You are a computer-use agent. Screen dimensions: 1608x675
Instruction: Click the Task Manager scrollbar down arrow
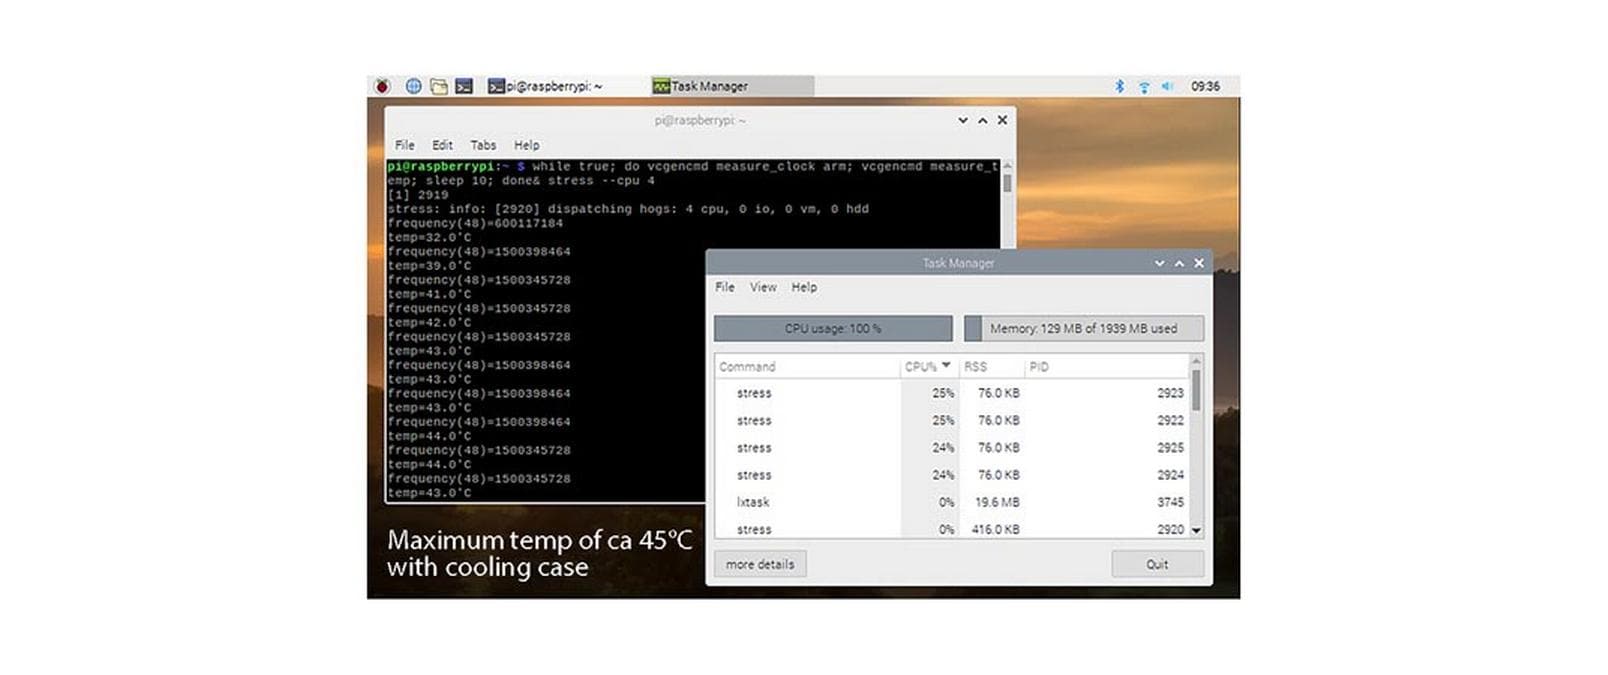pos(1196,531)
